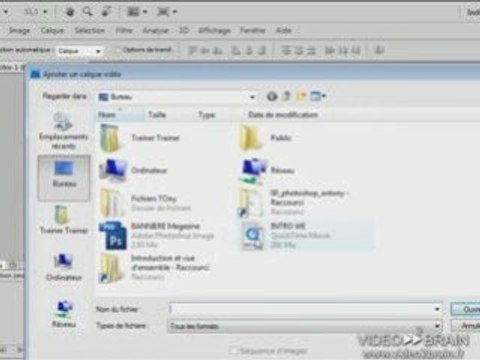Select Bureau in the places sidebar
The width and height of the screenshot is (480, 360).
(x=64, y=177)
